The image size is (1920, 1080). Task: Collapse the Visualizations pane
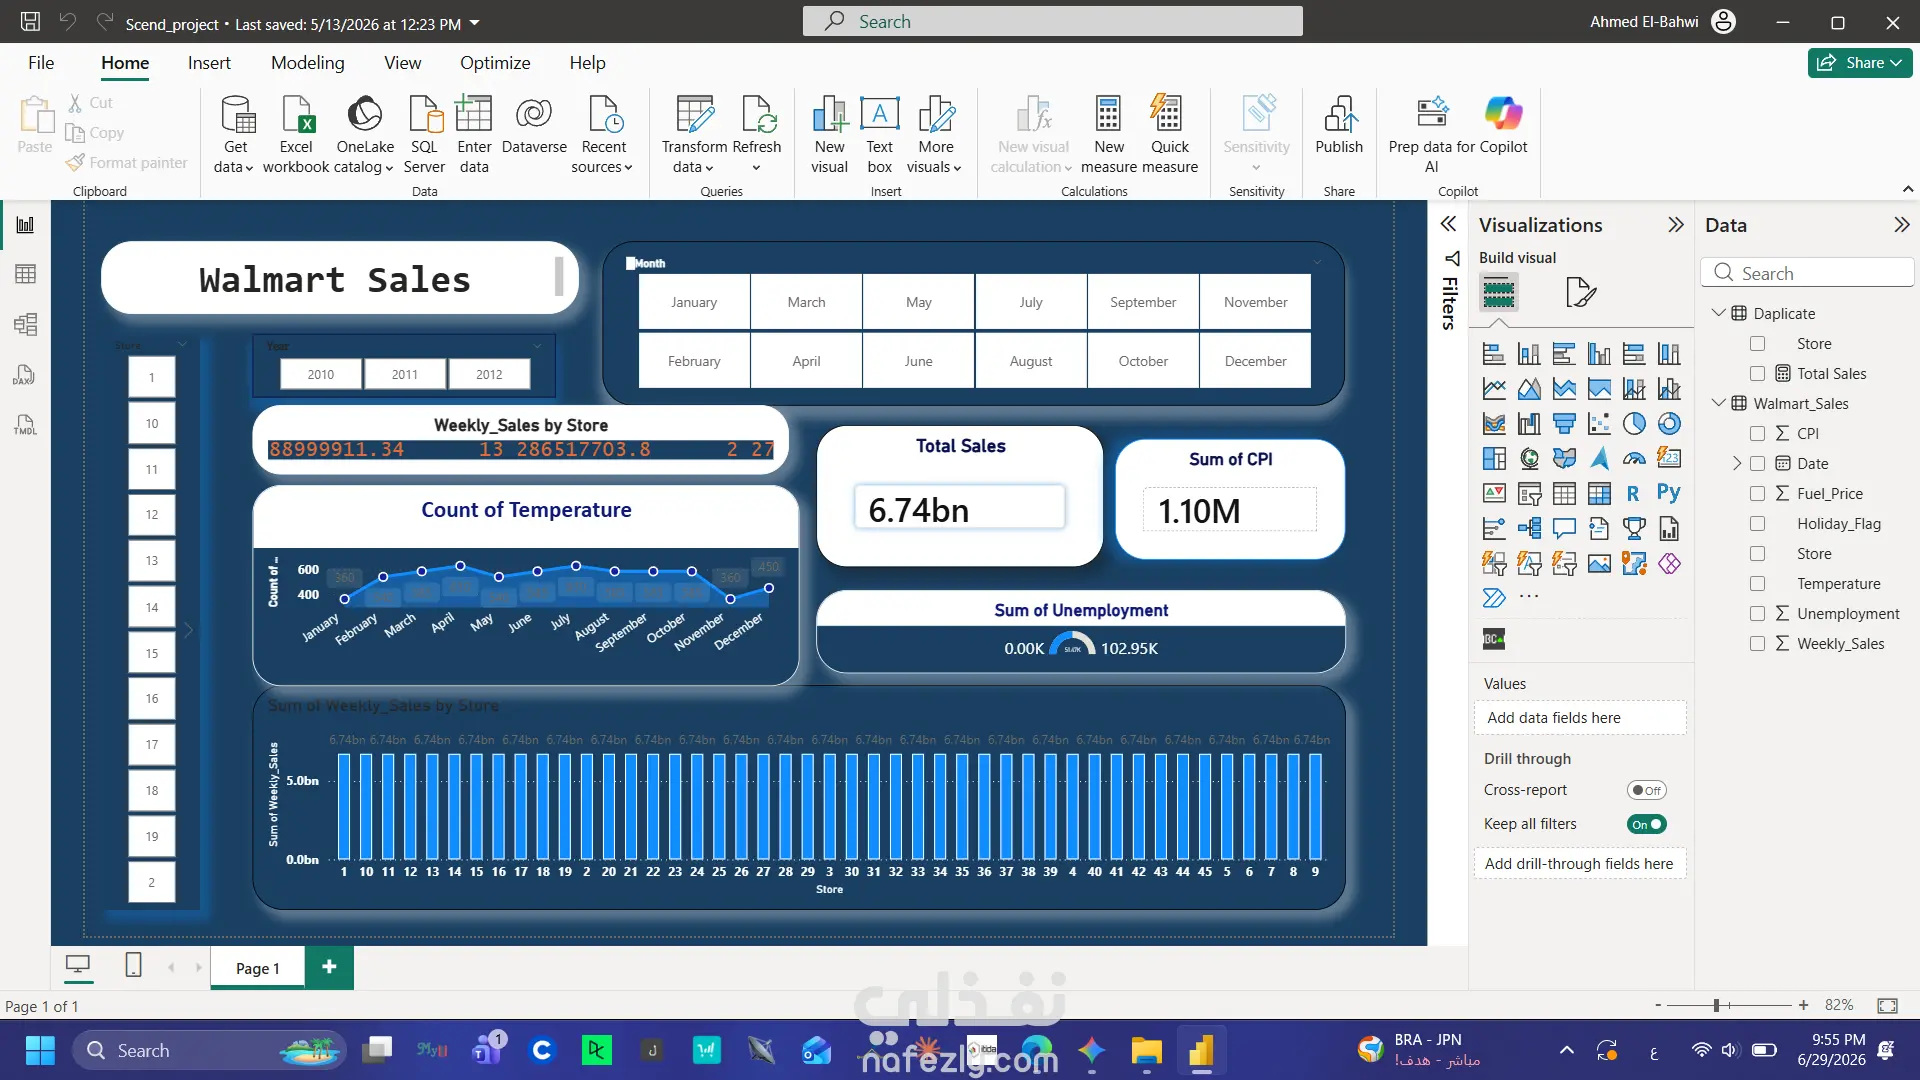click(1676, 225)
